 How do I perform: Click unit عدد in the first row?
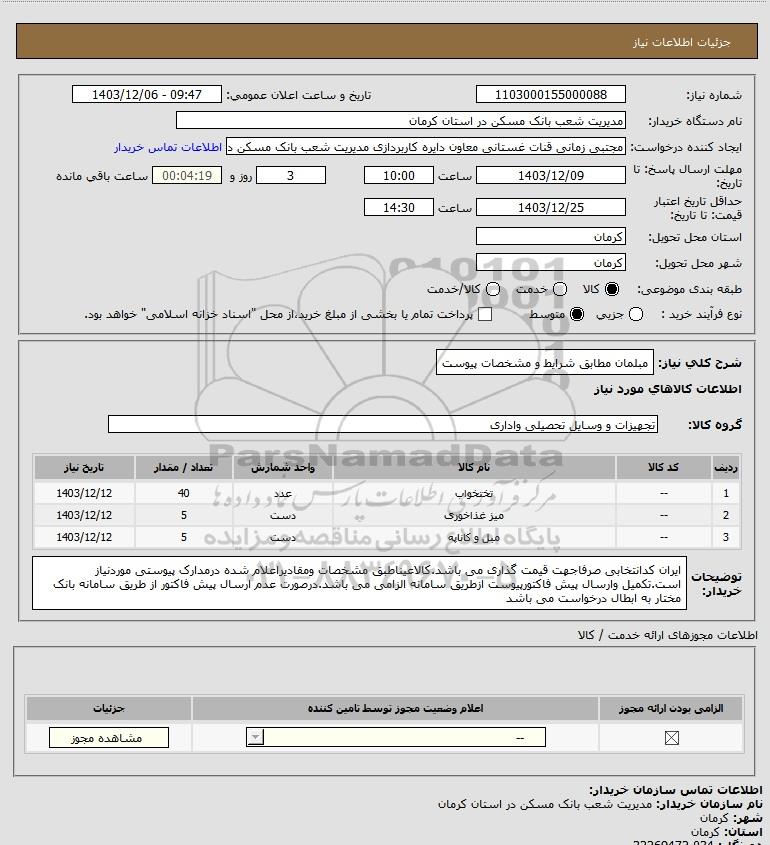(283, 494)
